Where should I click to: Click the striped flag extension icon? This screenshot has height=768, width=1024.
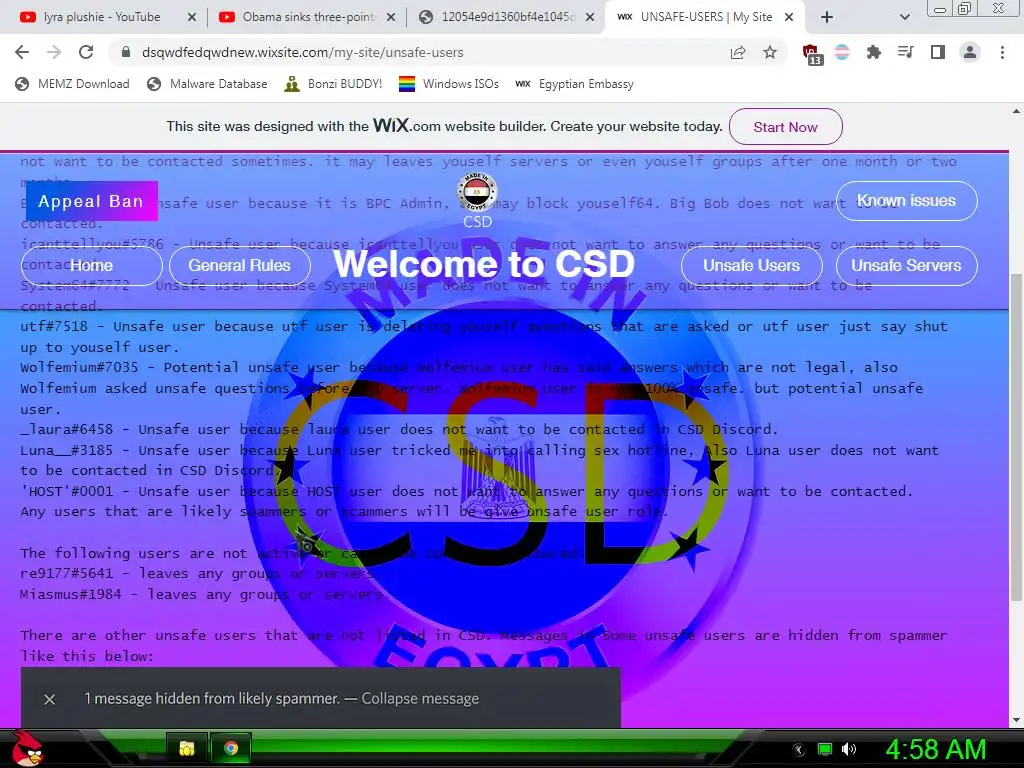(x=842, y=52)
